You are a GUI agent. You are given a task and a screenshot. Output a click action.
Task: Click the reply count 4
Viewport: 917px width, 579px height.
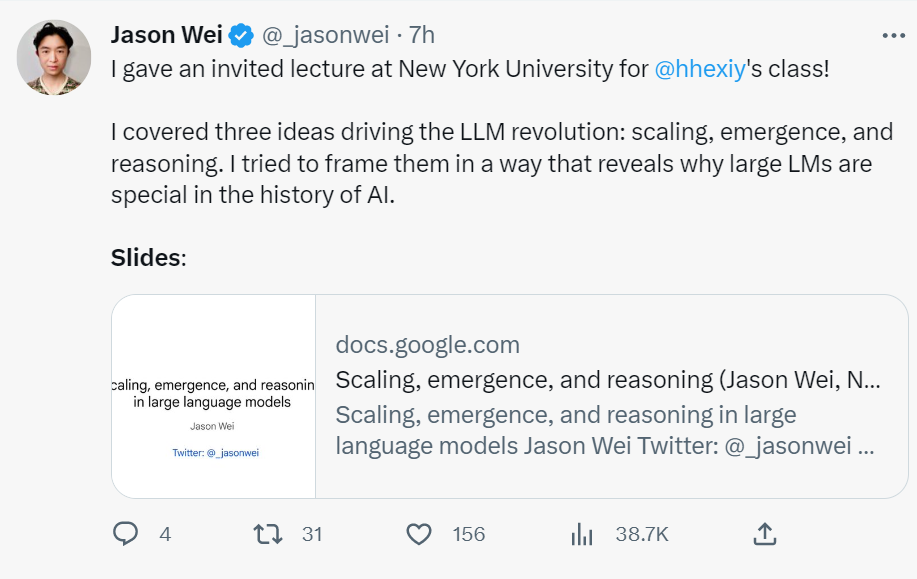(165, 534)
